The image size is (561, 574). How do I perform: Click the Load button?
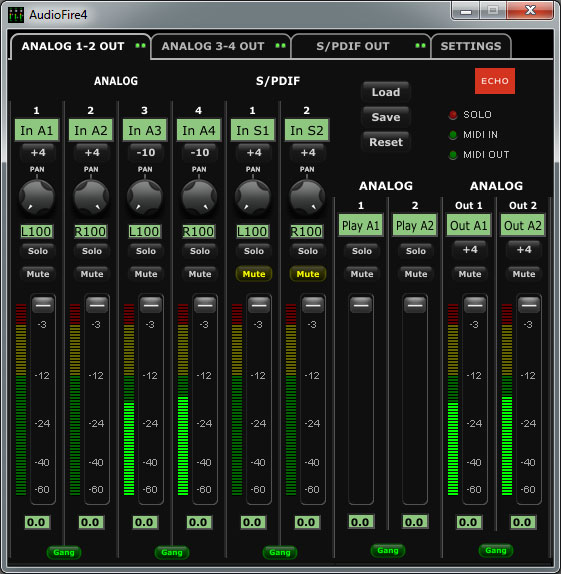click(x=386, y=92)
